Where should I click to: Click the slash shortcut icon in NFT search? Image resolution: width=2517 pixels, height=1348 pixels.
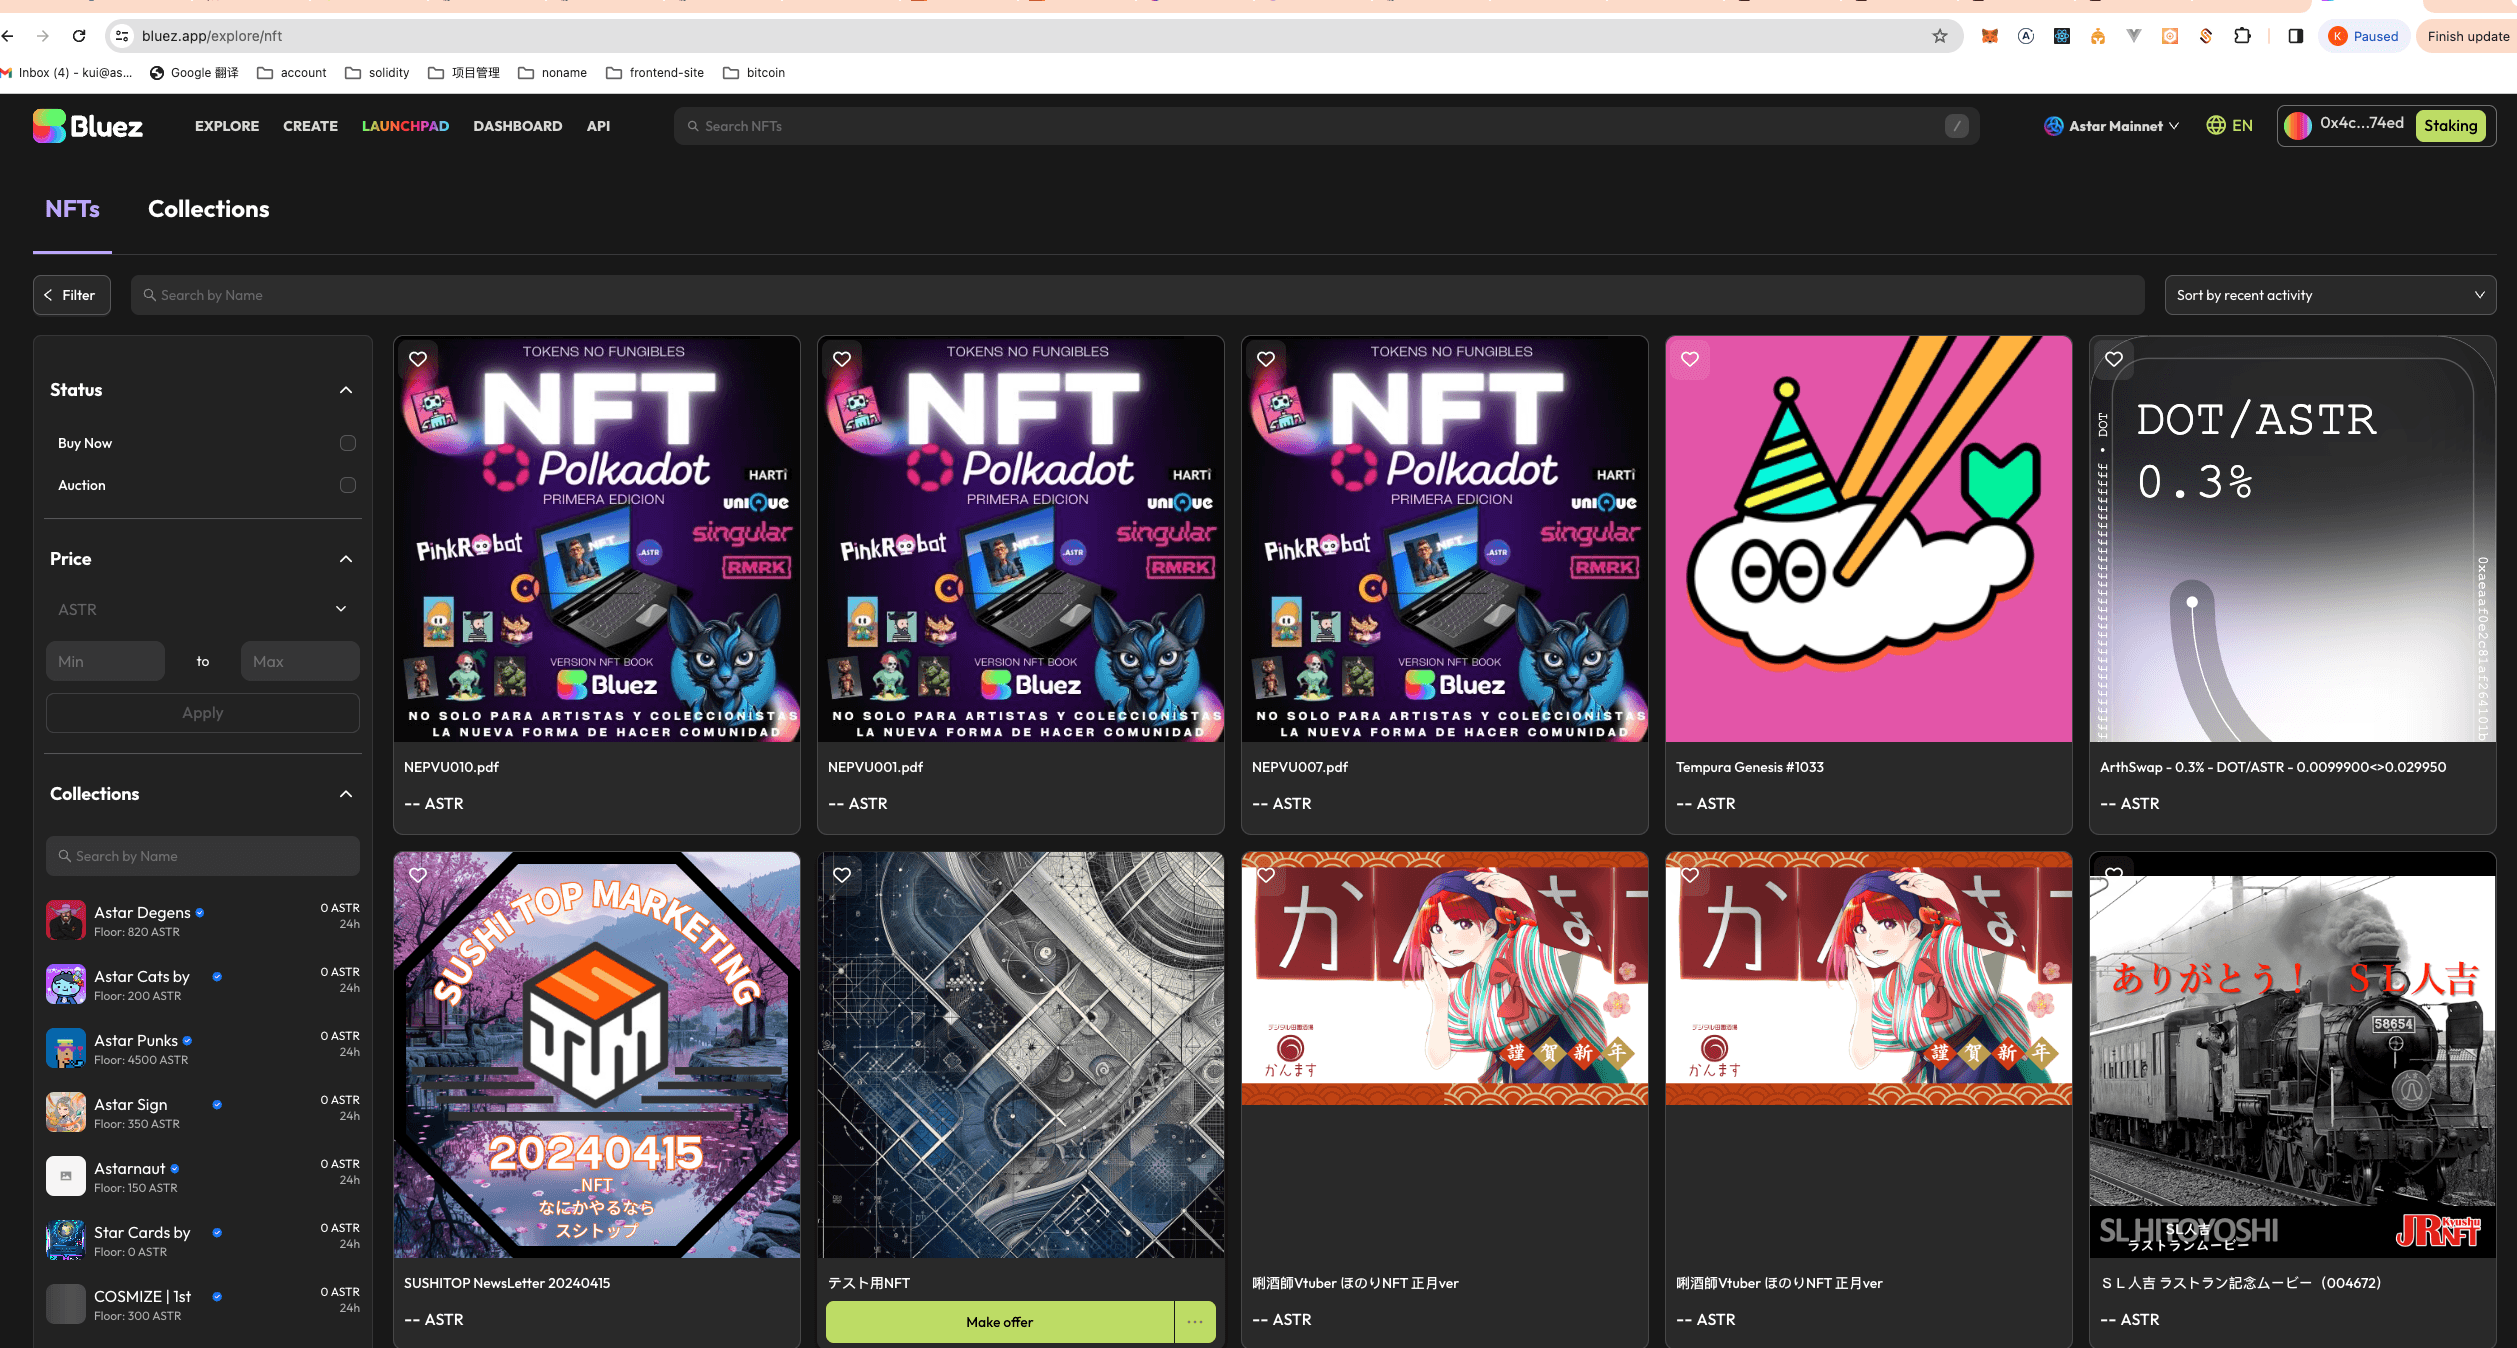coord(1957,126)
